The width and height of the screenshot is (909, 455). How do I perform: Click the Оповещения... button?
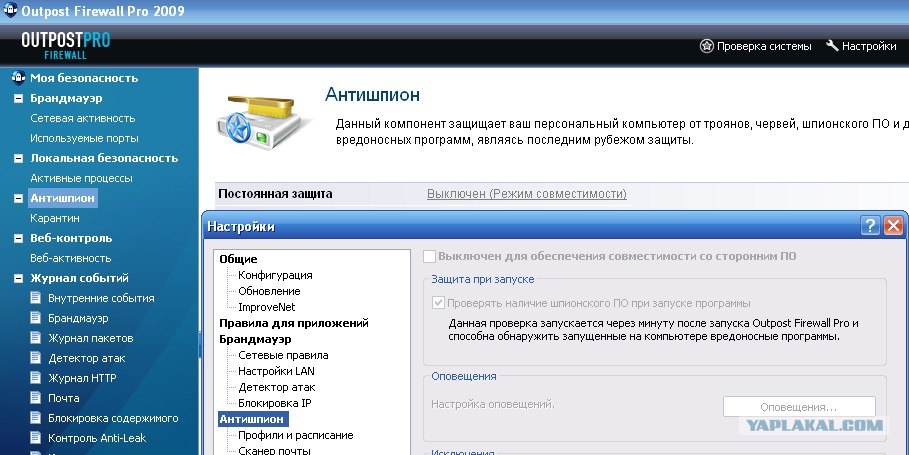pos(799,407)
